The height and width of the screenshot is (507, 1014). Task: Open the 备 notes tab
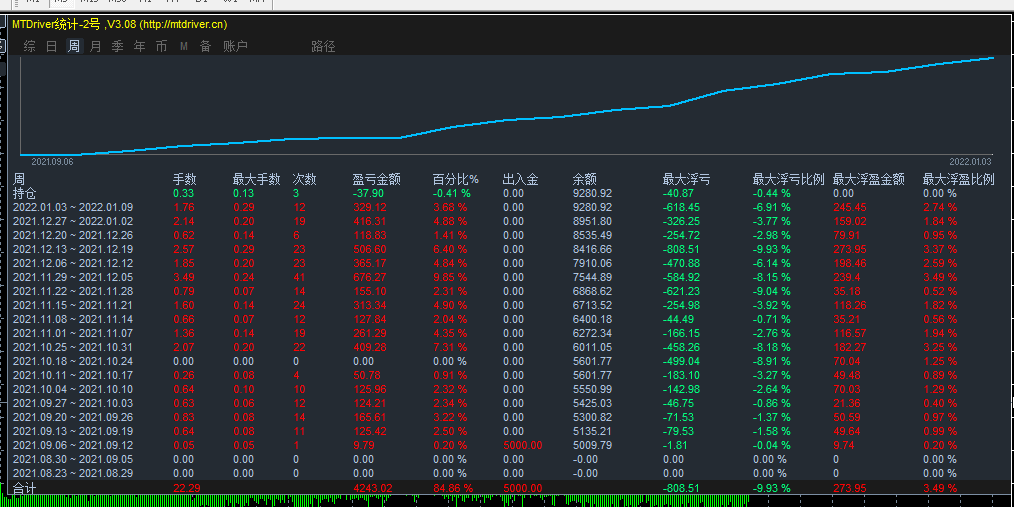pyautogui.click(x=205, y=47)
